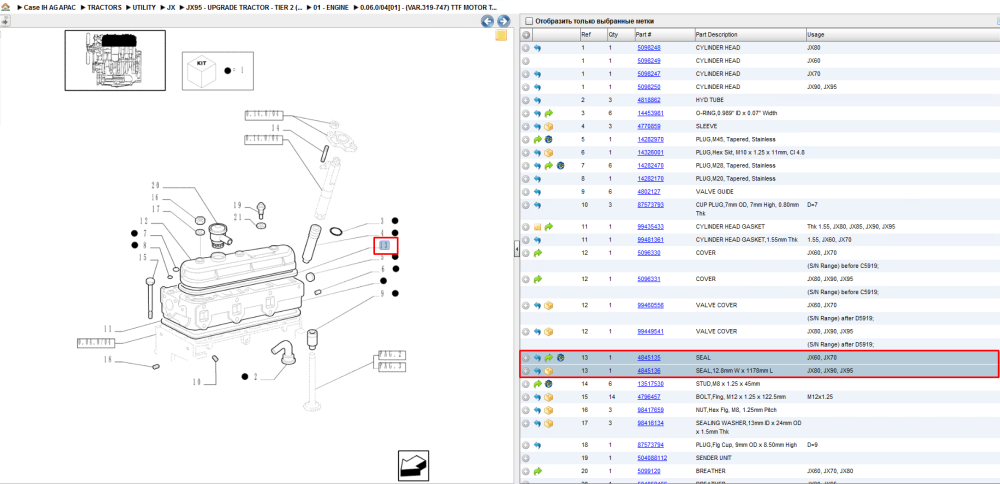Click the 'Usage' column header
Screen dimensions: 1000x484
coord(815,34)
